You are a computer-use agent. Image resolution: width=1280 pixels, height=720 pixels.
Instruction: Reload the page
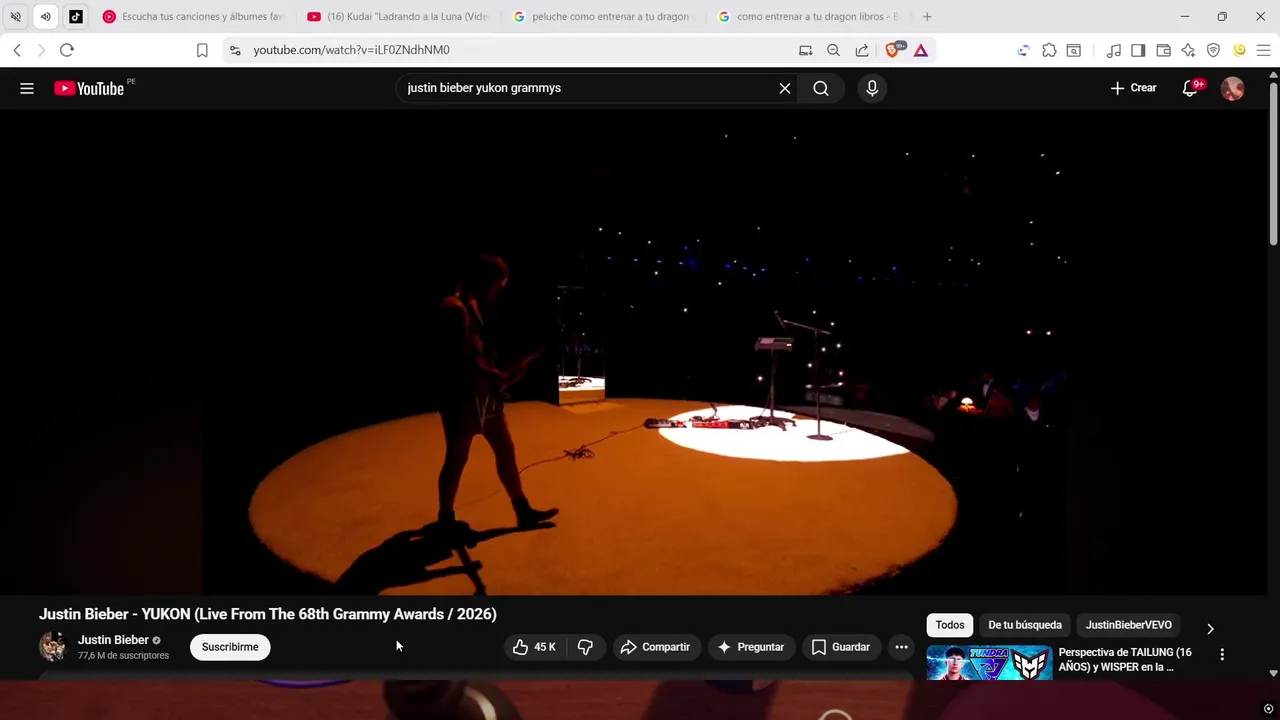(x=66, y=50)
